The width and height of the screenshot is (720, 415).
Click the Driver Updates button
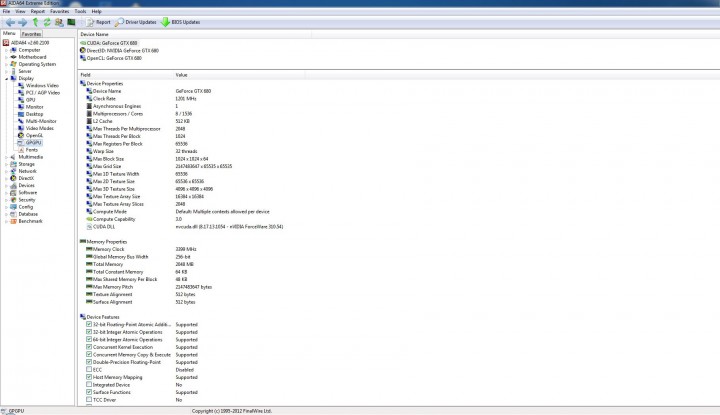pos(135,22)
